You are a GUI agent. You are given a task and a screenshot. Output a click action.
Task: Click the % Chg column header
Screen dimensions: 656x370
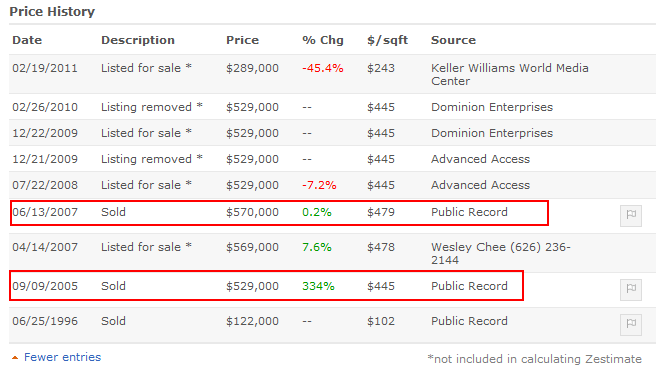(x=323, y=40)
